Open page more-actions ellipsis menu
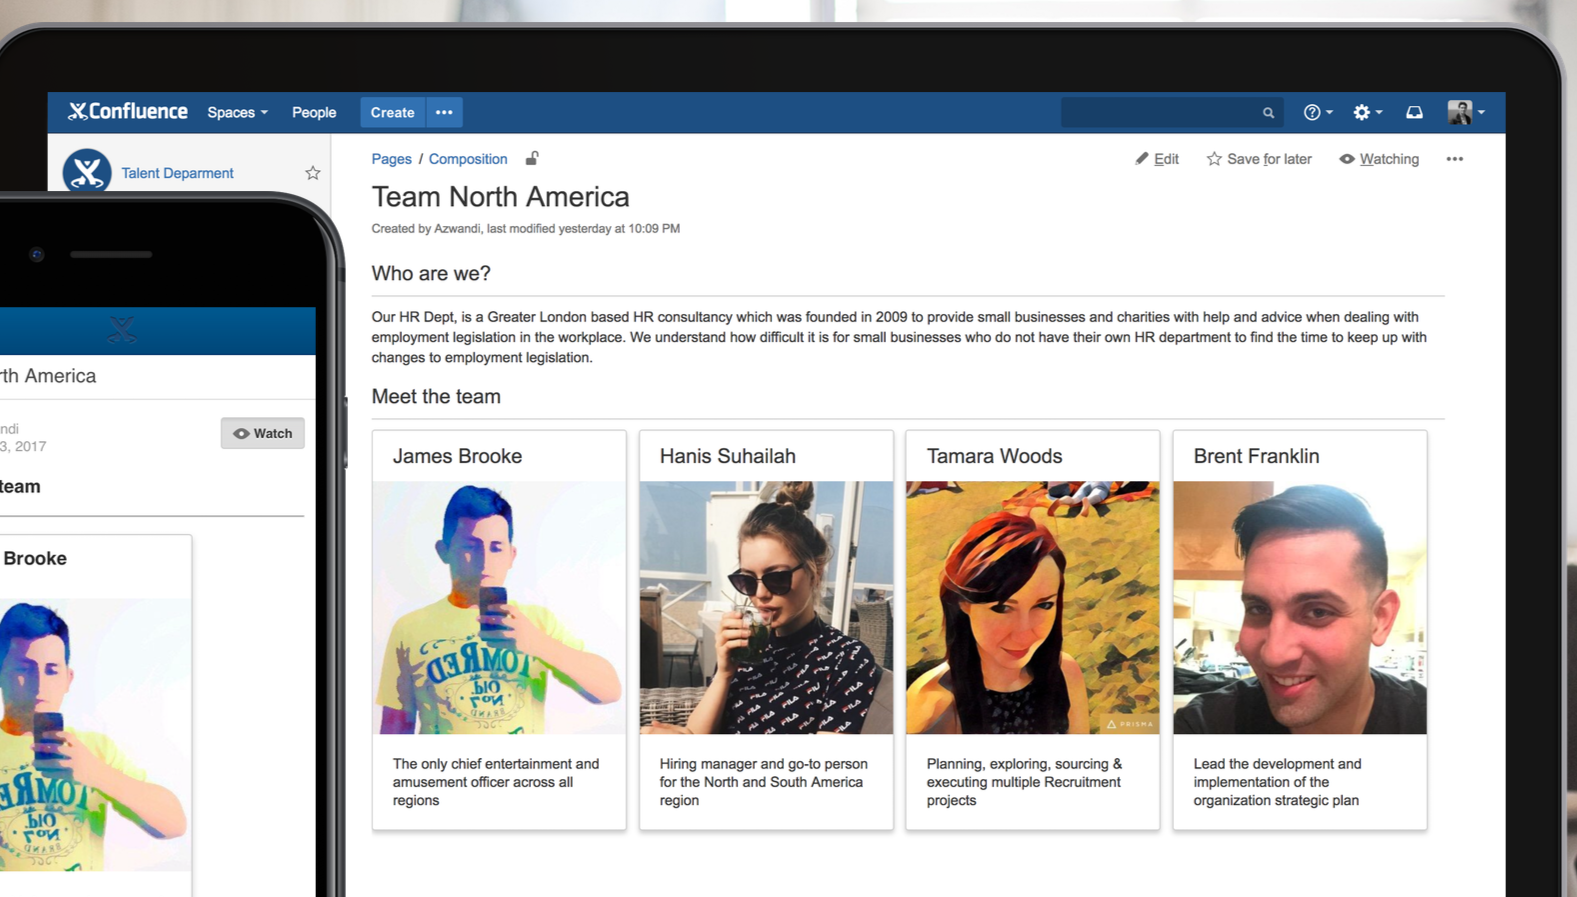 (1454, 159)
